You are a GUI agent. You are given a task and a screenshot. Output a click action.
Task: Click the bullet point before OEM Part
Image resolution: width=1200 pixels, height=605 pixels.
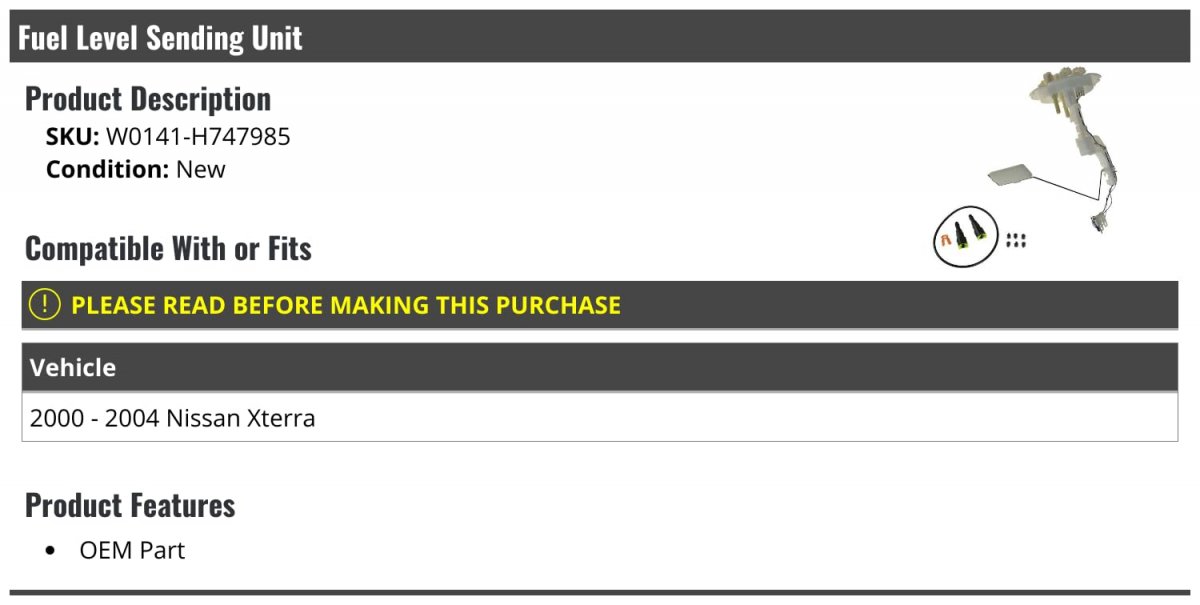point(51,551)
